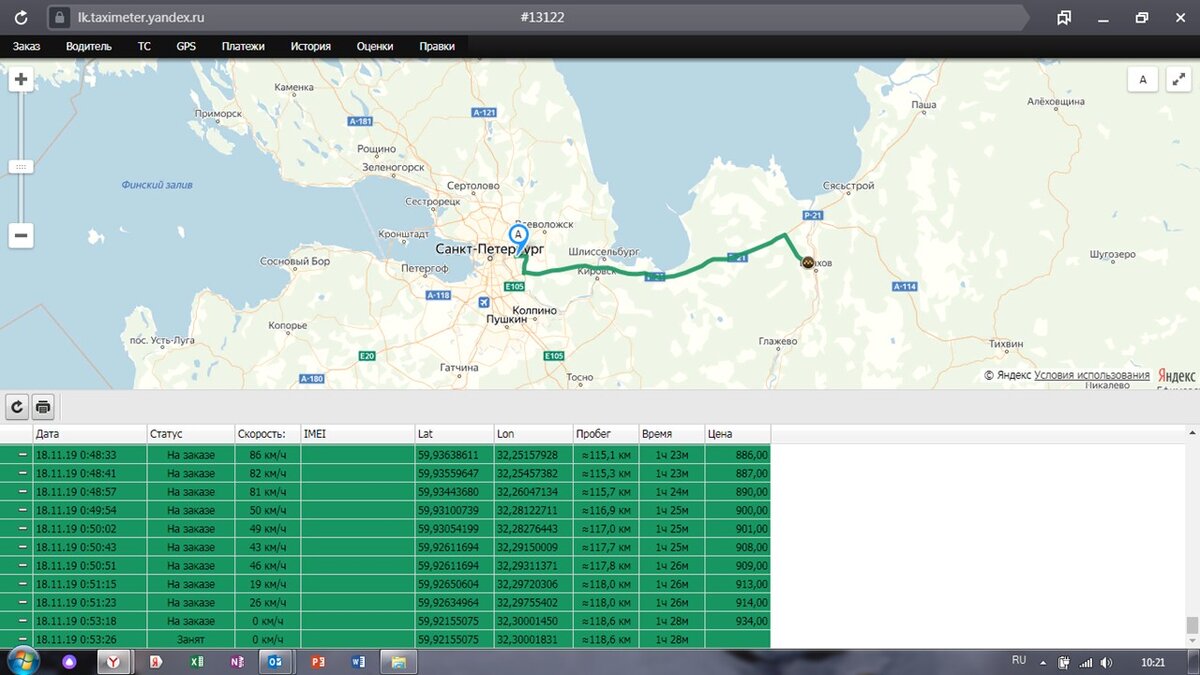
Task: Open the Windows Start menu
Action: coord(23,661)
